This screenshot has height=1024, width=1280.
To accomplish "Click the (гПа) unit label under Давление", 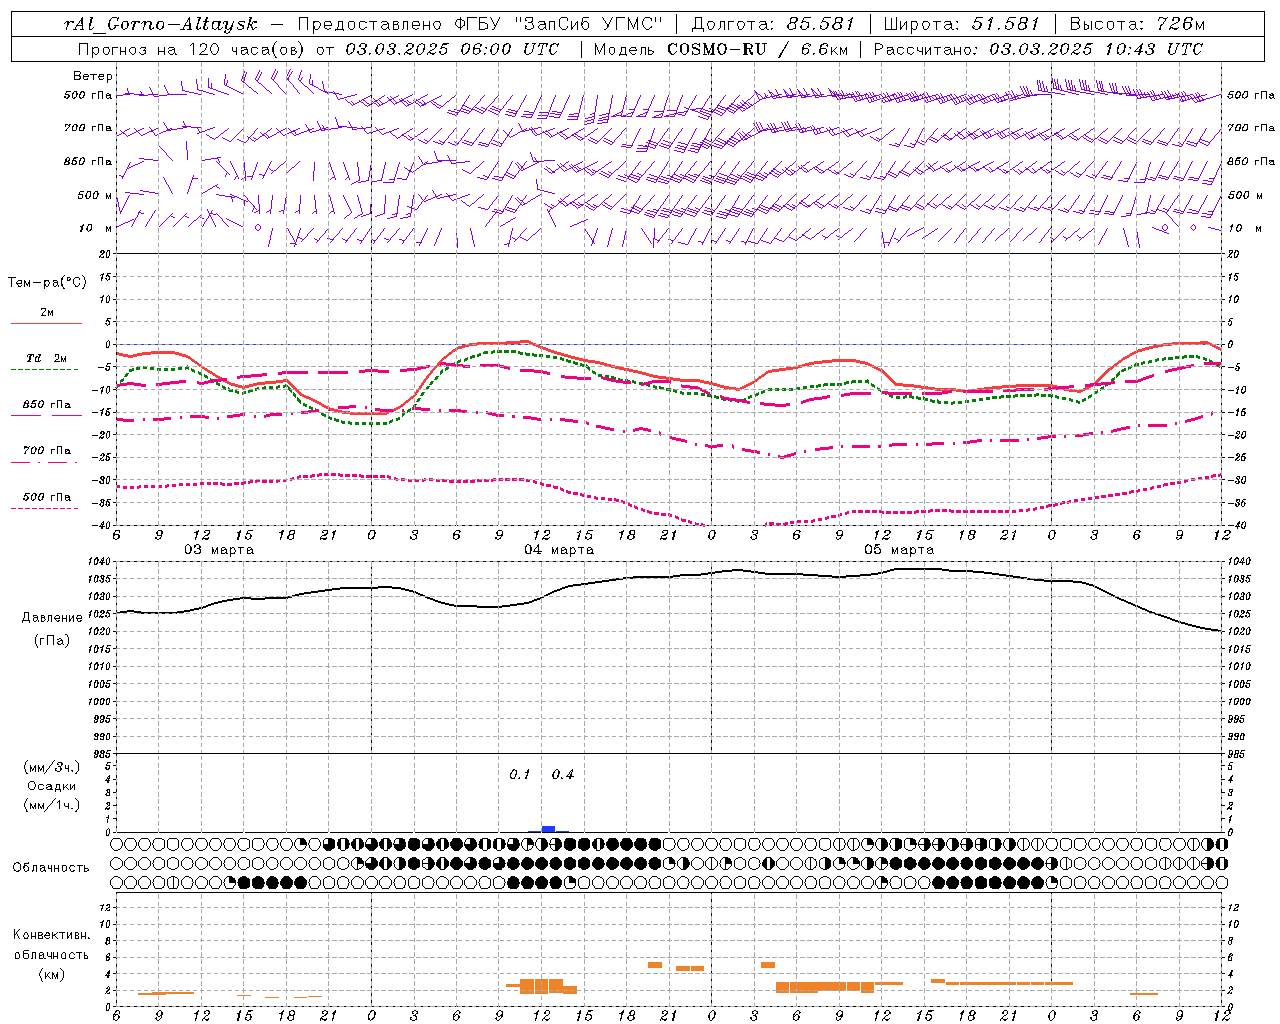I will click(x=52, y=641).
